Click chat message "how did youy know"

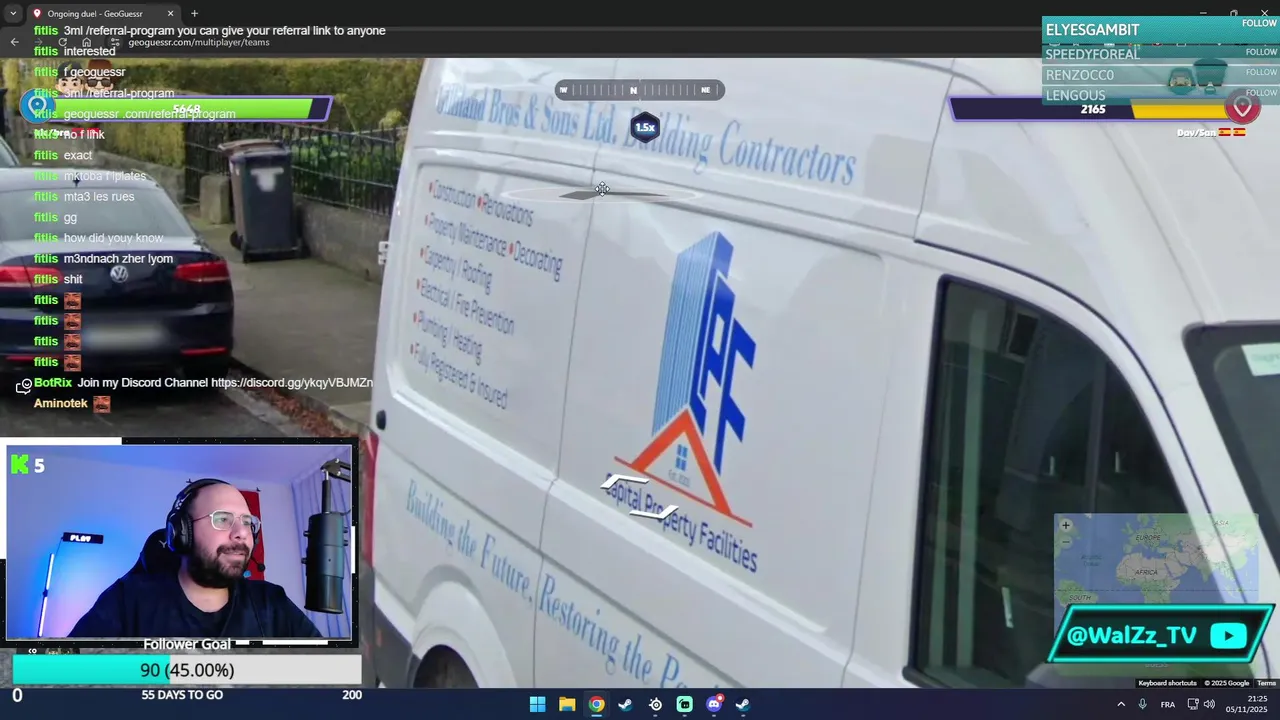[113, 238]
